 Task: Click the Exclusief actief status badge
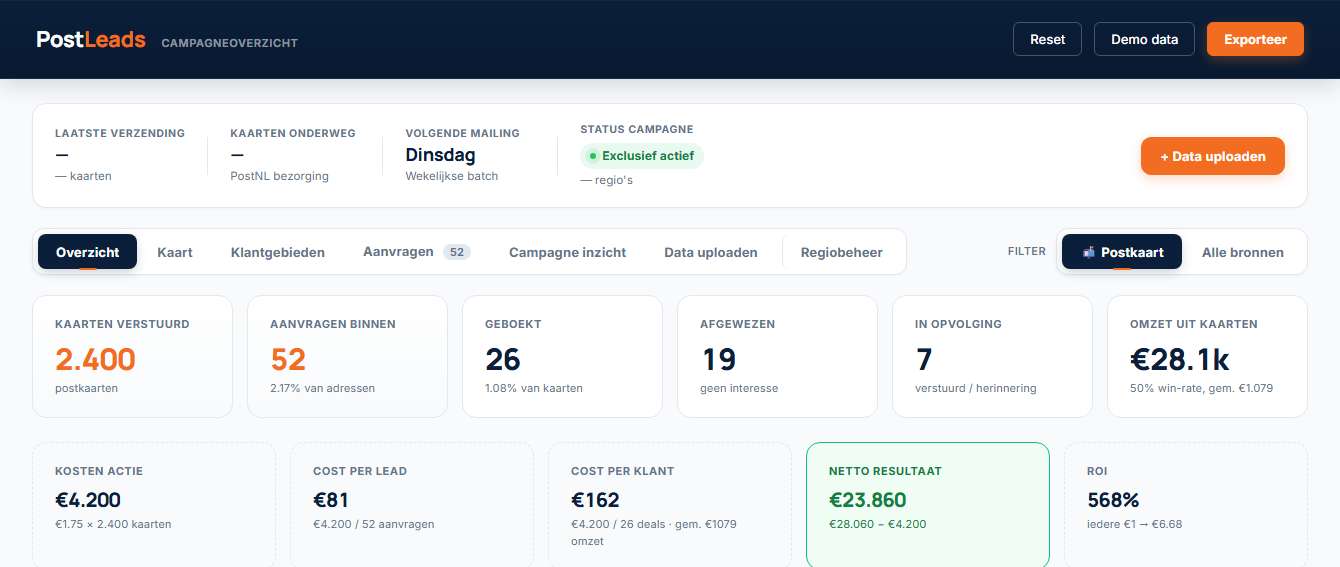pyautogui.click(x=642, y=156)
